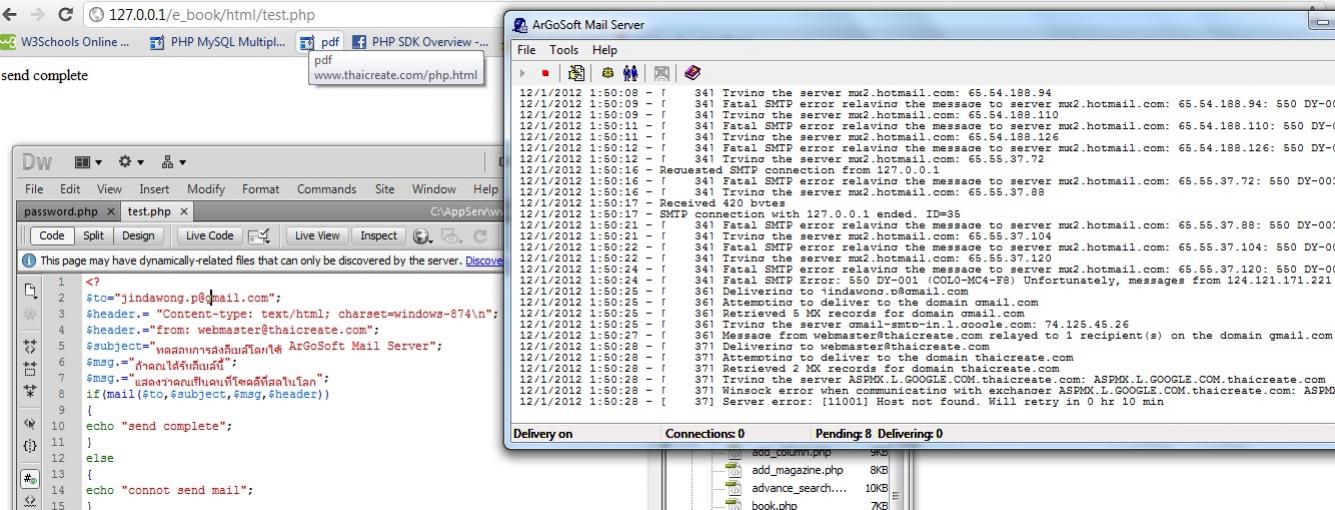Click the red stop server icon

coord(545,73)
